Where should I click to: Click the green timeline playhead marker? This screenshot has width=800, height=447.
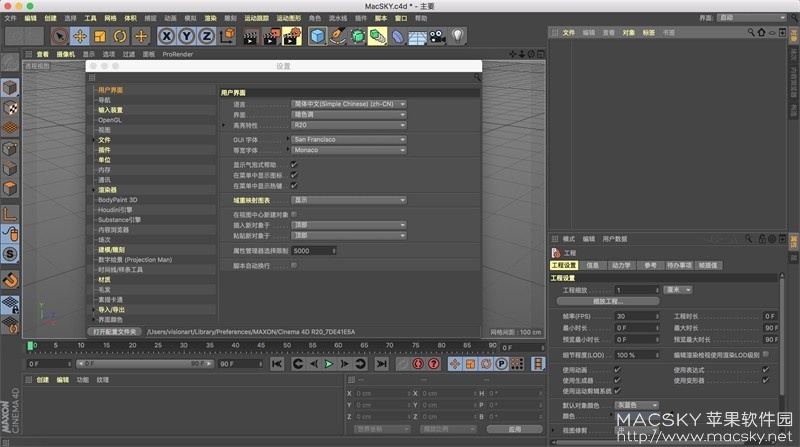click(30, 346)
